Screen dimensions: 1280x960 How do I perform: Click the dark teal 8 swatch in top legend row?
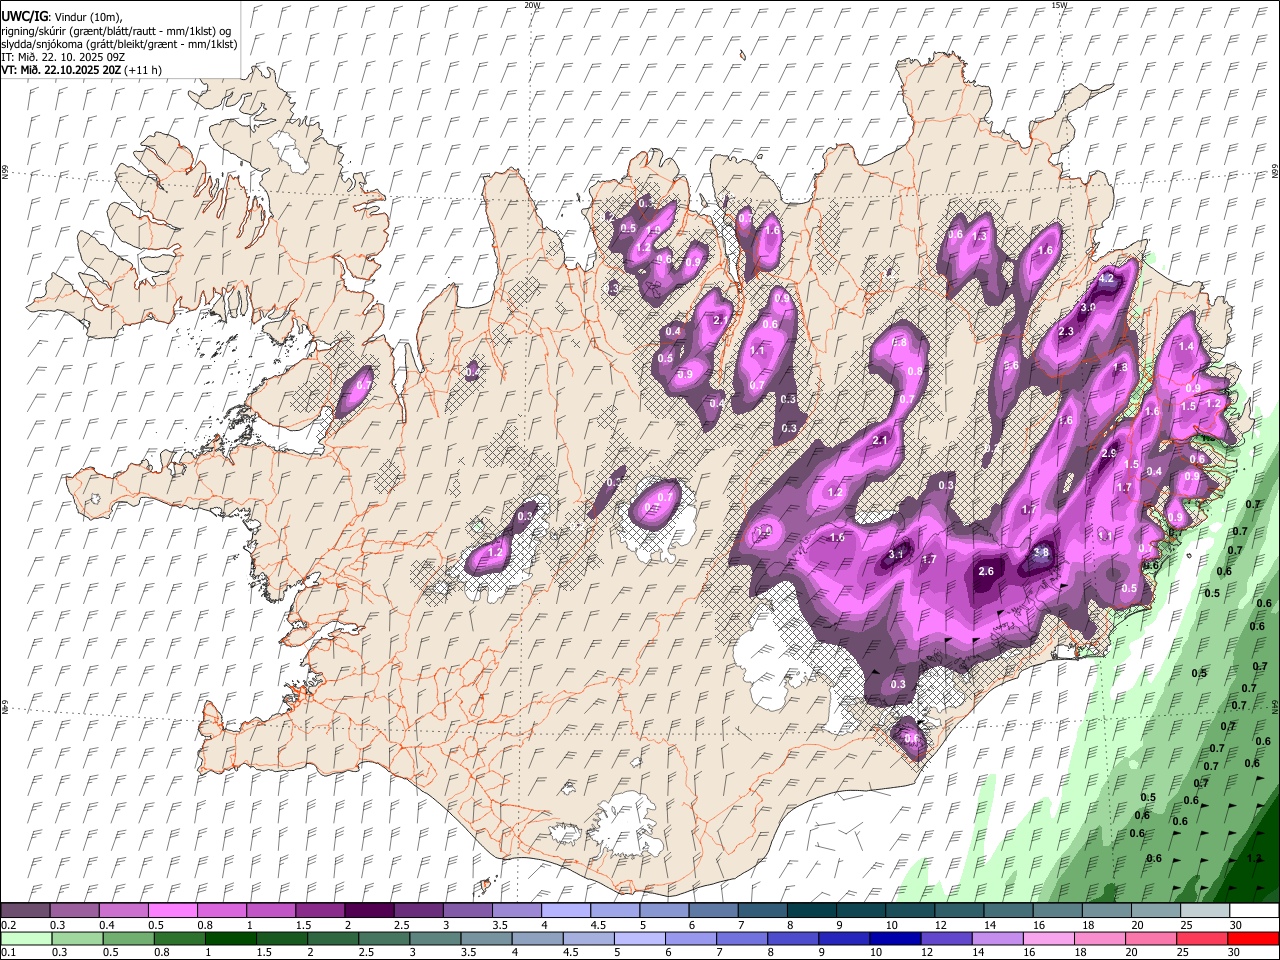pyautogui.click(x=812, y=911)
